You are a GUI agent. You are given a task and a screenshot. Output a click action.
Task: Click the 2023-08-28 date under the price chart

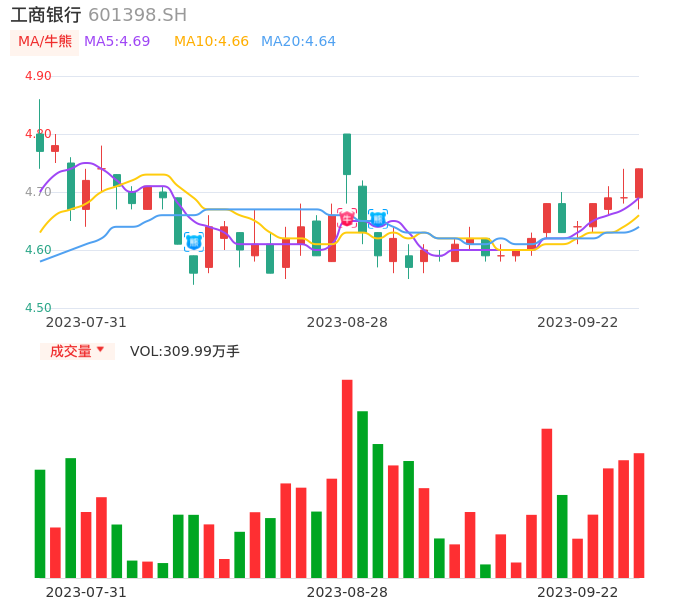coord(347,322)
